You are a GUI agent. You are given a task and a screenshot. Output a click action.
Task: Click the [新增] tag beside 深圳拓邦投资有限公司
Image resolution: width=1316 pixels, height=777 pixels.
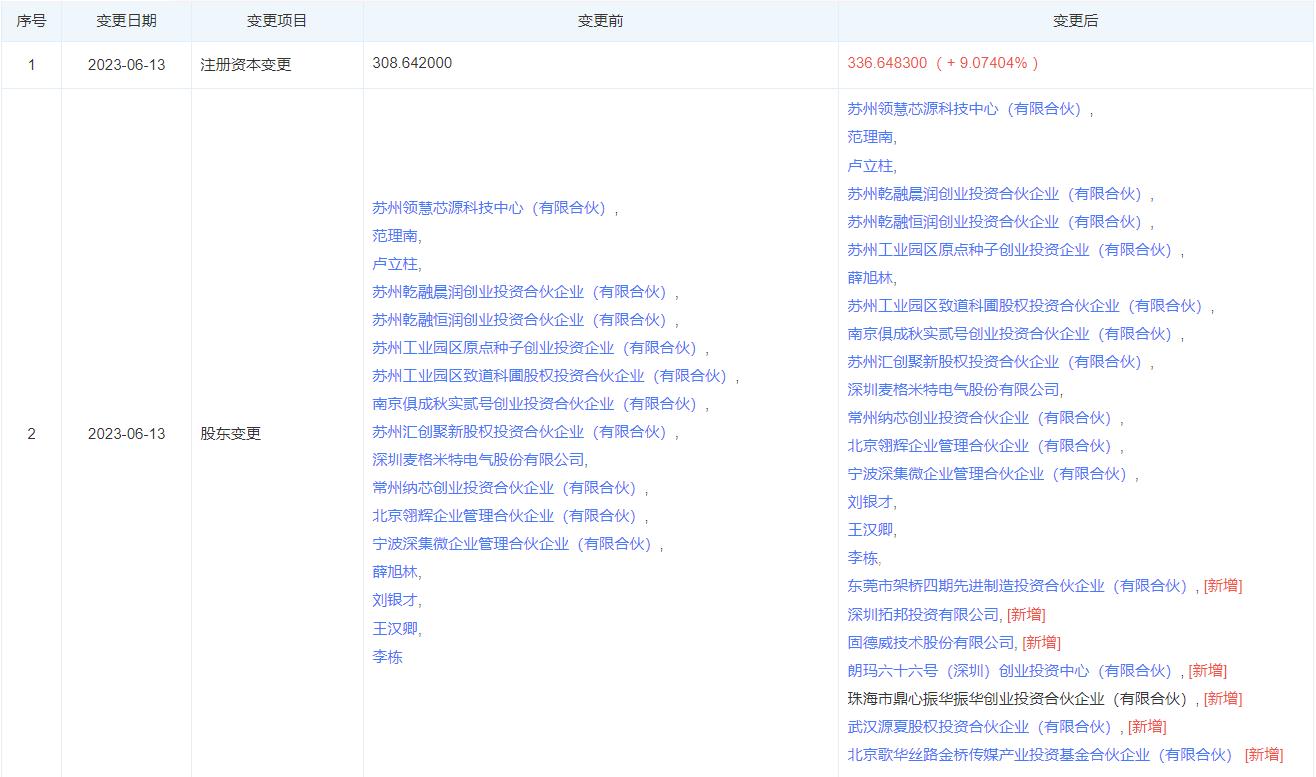point(1027,614)
